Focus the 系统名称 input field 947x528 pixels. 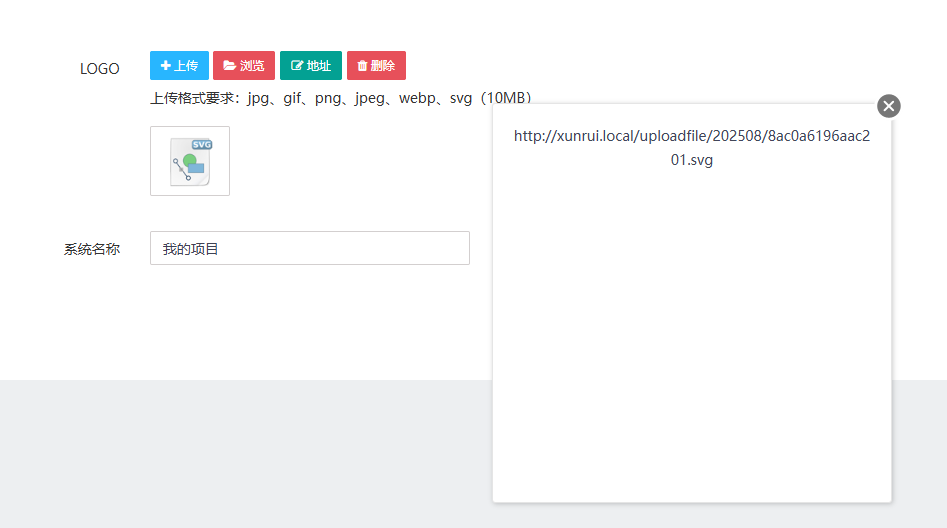tap(310, 248)
